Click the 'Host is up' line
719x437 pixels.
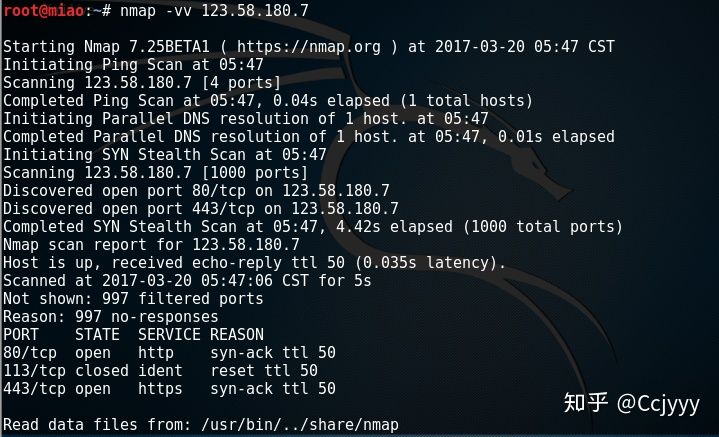[x=254, y=262]
